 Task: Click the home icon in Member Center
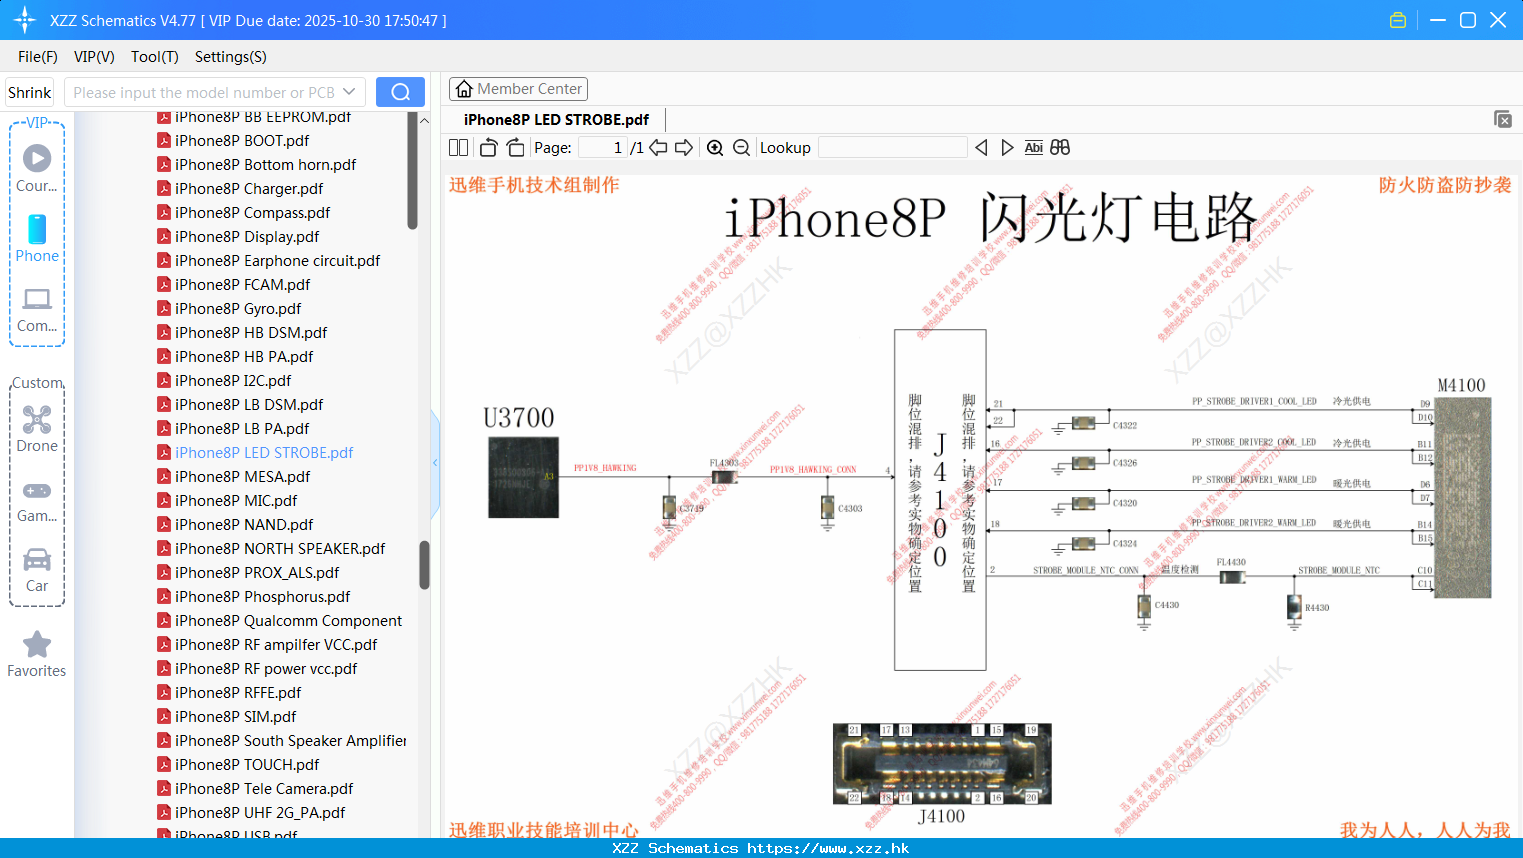pyautogui.click(x=464, y=89)
